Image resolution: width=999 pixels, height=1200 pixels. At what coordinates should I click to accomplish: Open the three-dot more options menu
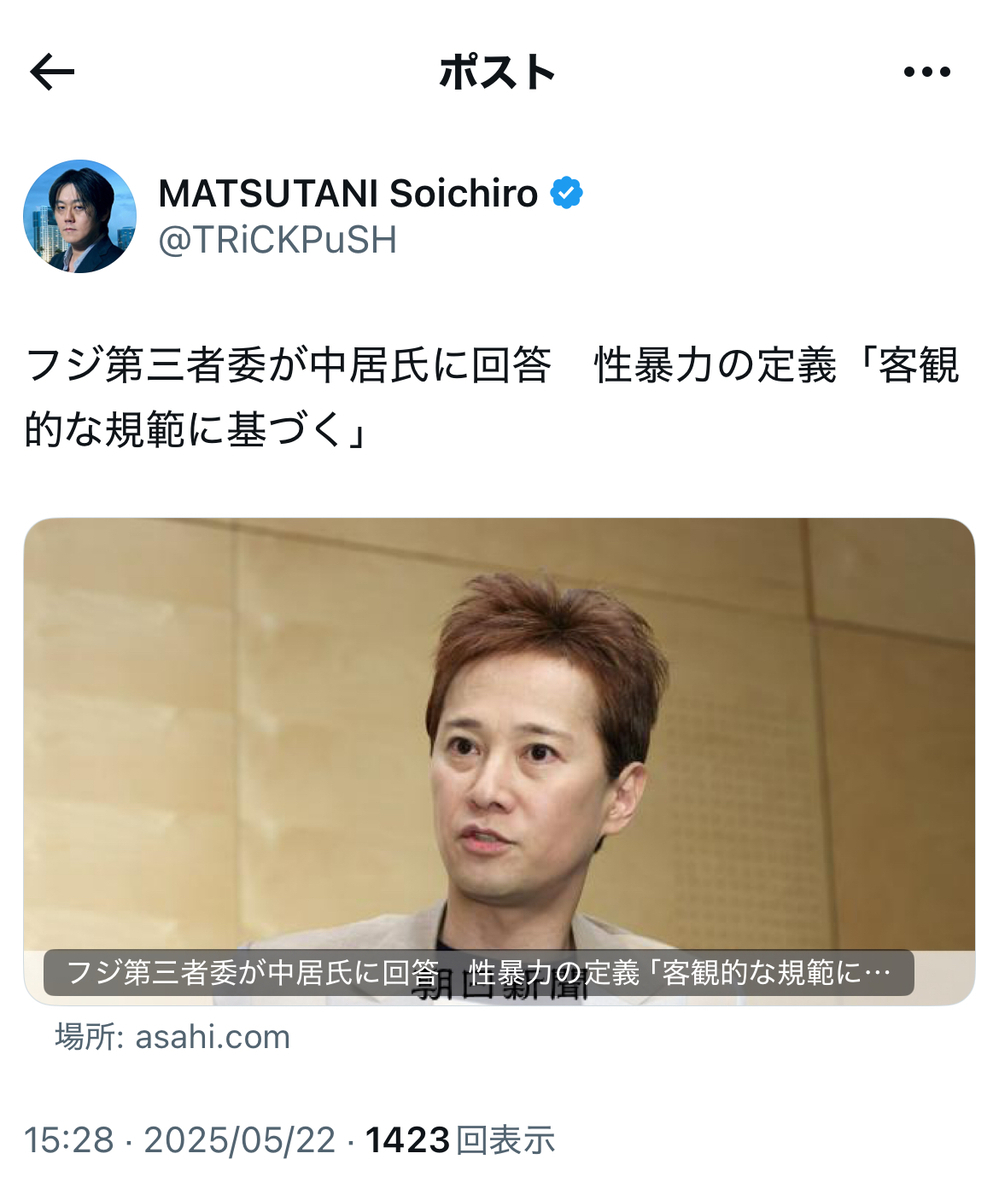point(926,72)
